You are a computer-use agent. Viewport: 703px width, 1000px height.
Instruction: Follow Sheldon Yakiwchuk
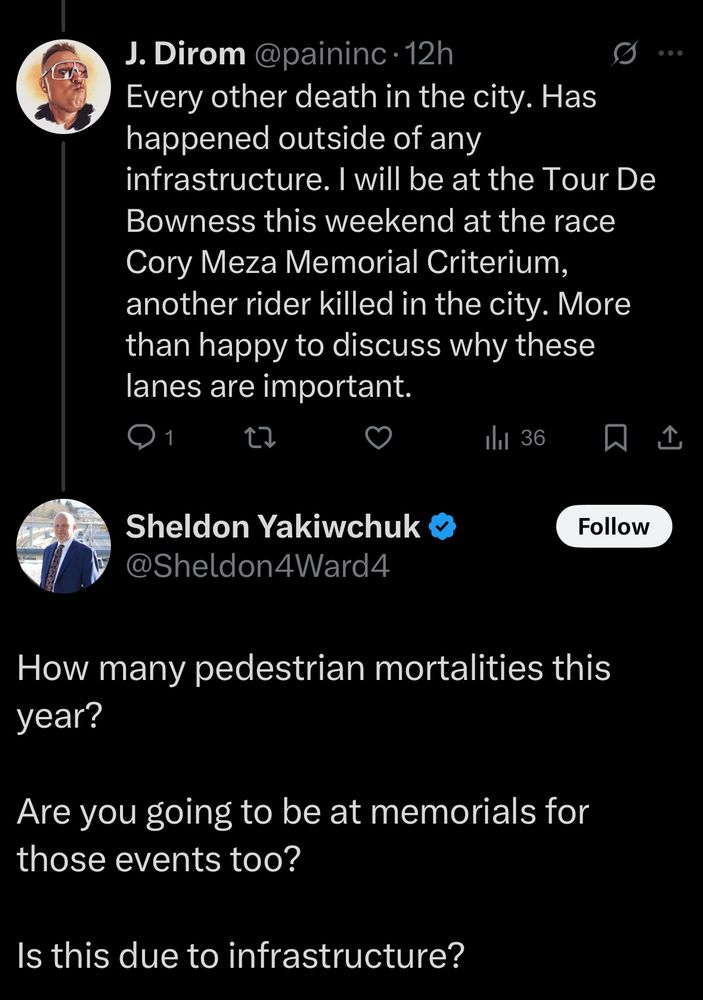point(613,526)
